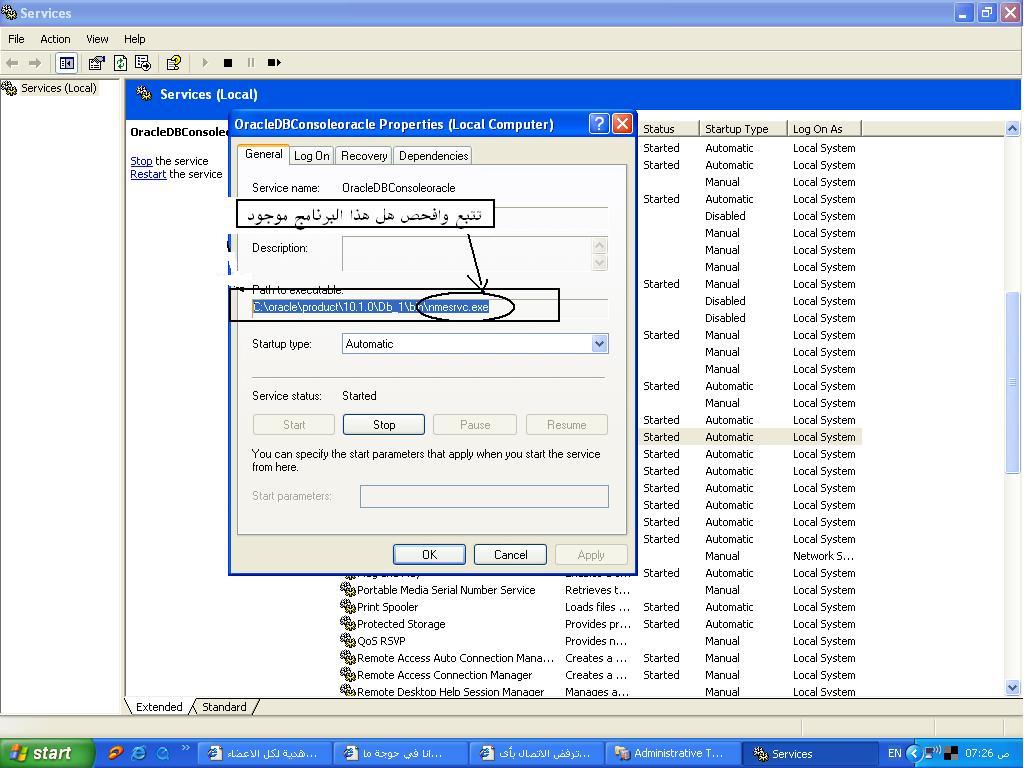Click Cancel in the Properties dialog
Image resolution: width=1024 pixels, height=768 pixels.
click(510, 555)
